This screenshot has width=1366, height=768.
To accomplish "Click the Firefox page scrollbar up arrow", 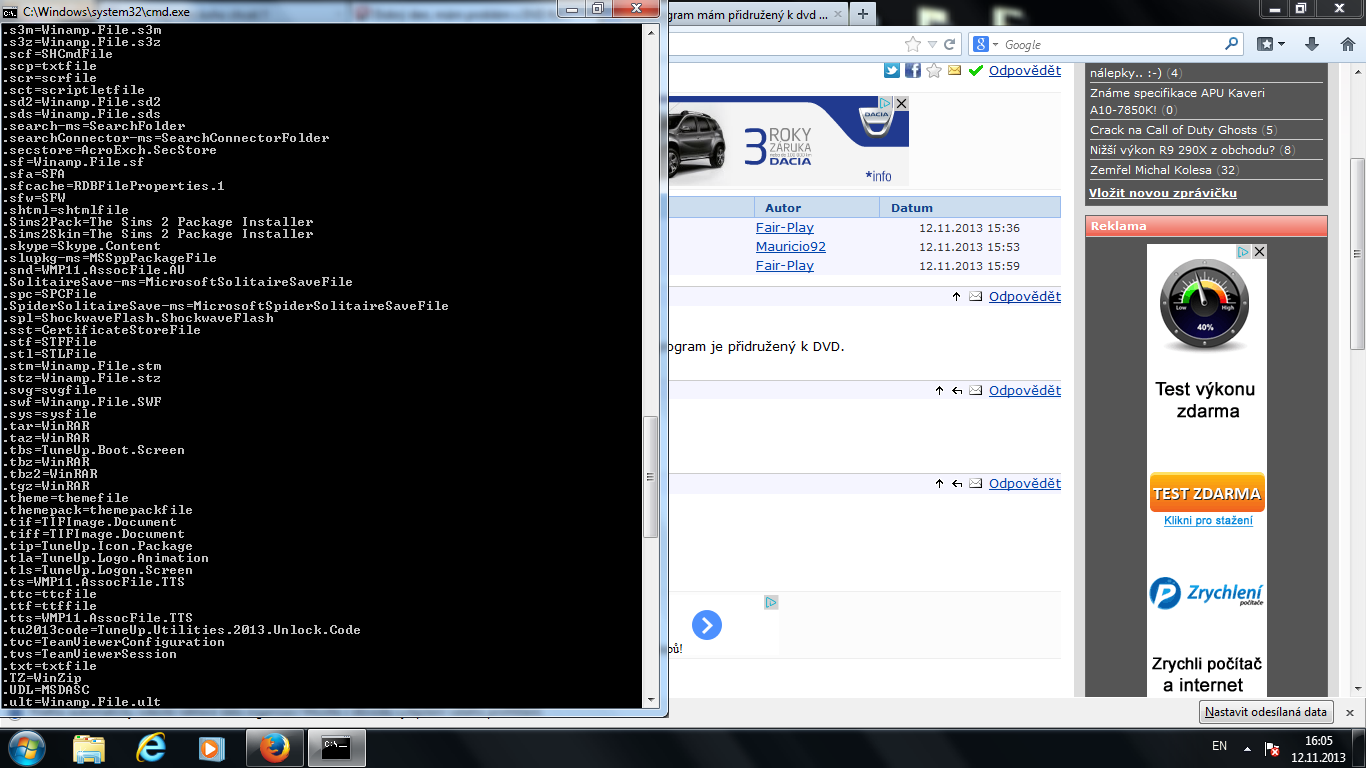I will (1357, 69).
